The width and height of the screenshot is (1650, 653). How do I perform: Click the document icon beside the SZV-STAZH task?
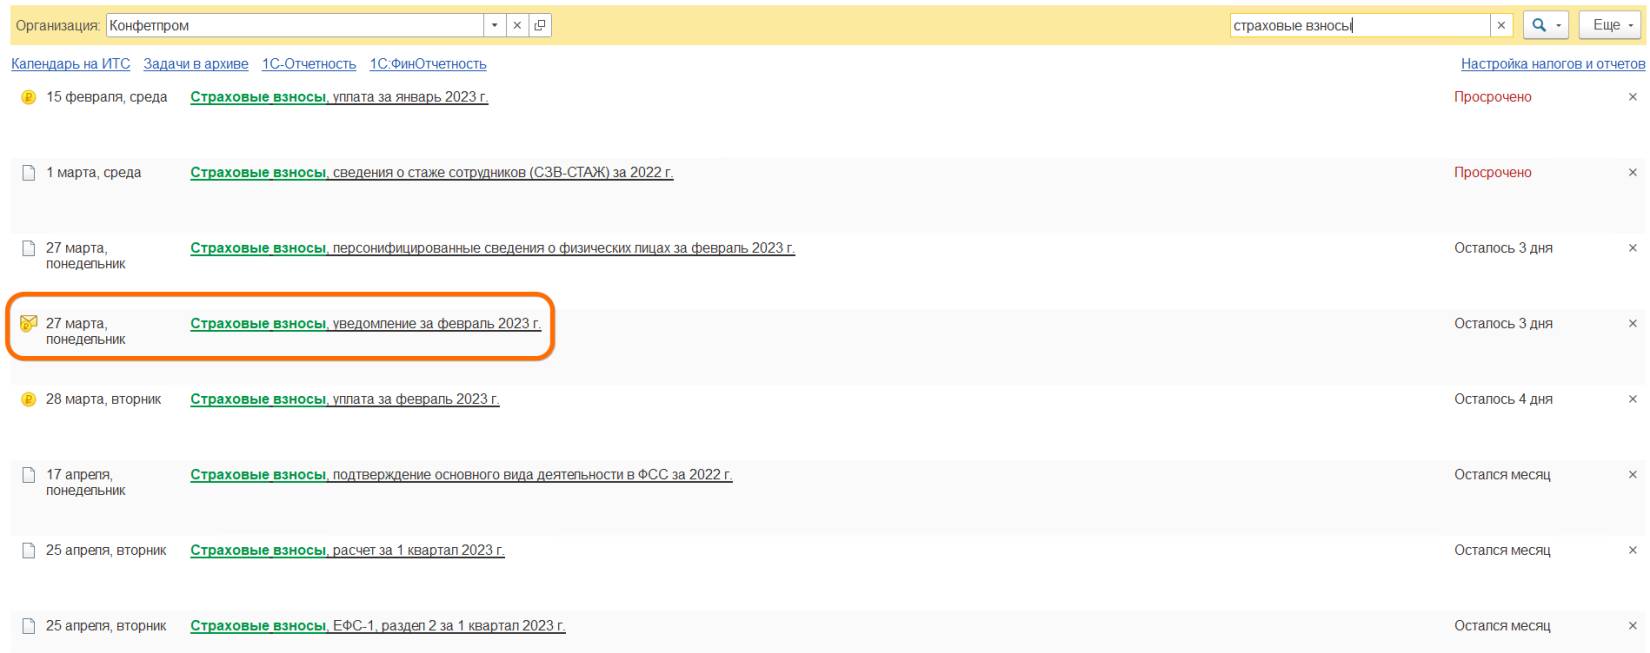[x=29, y=173]
